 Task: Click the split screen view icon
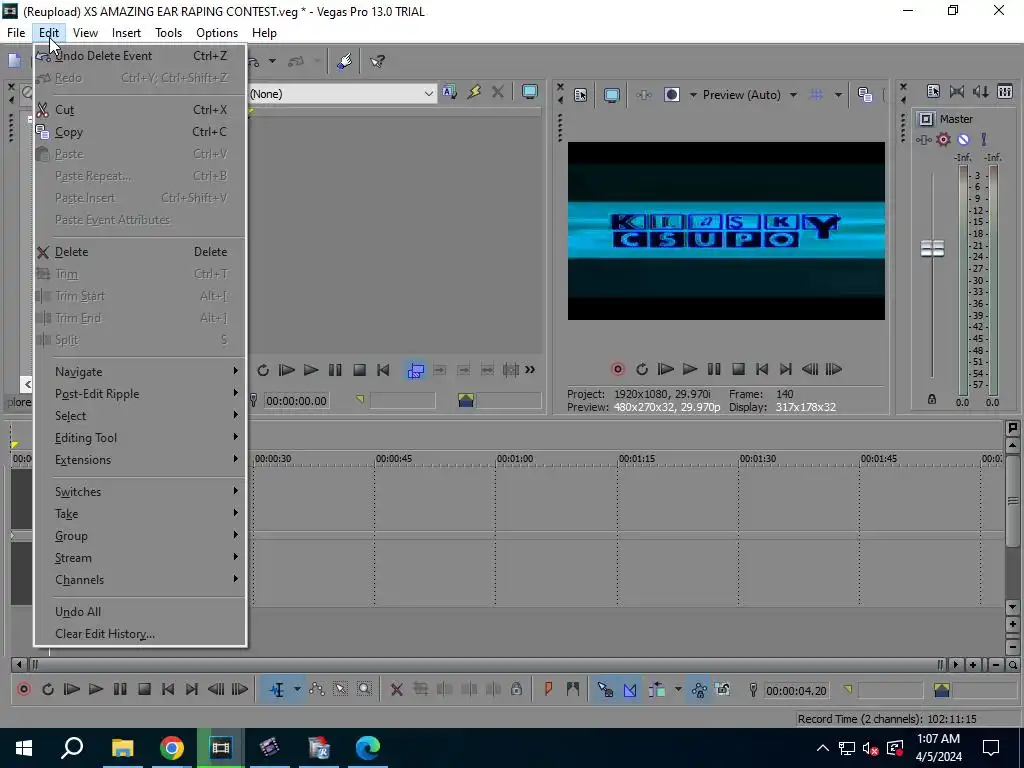[x=671, y=95]
